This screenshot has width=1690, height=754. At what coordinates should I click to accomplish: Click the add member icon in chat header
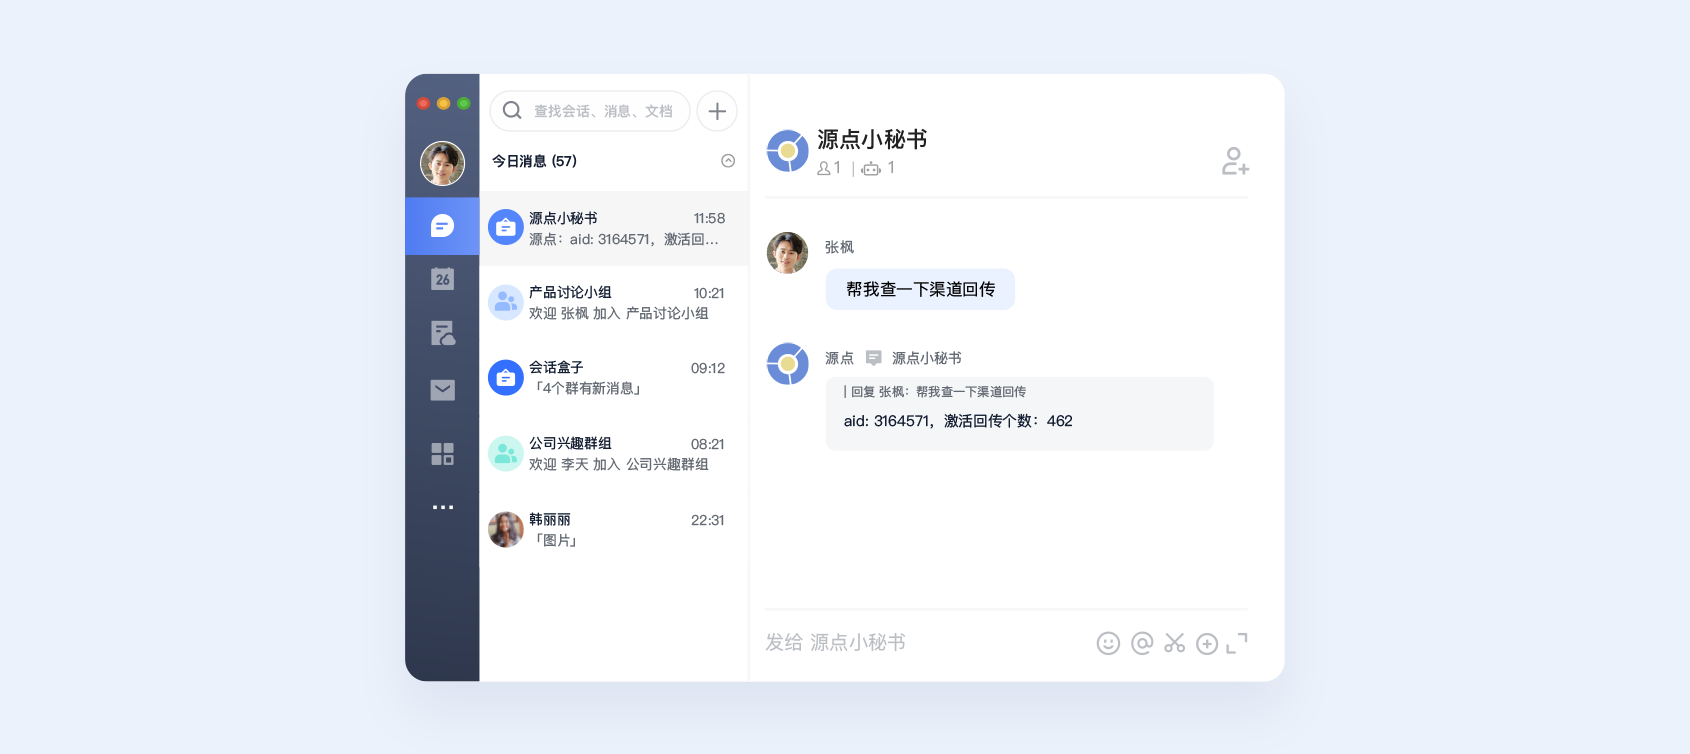[x=1235, y=161]
